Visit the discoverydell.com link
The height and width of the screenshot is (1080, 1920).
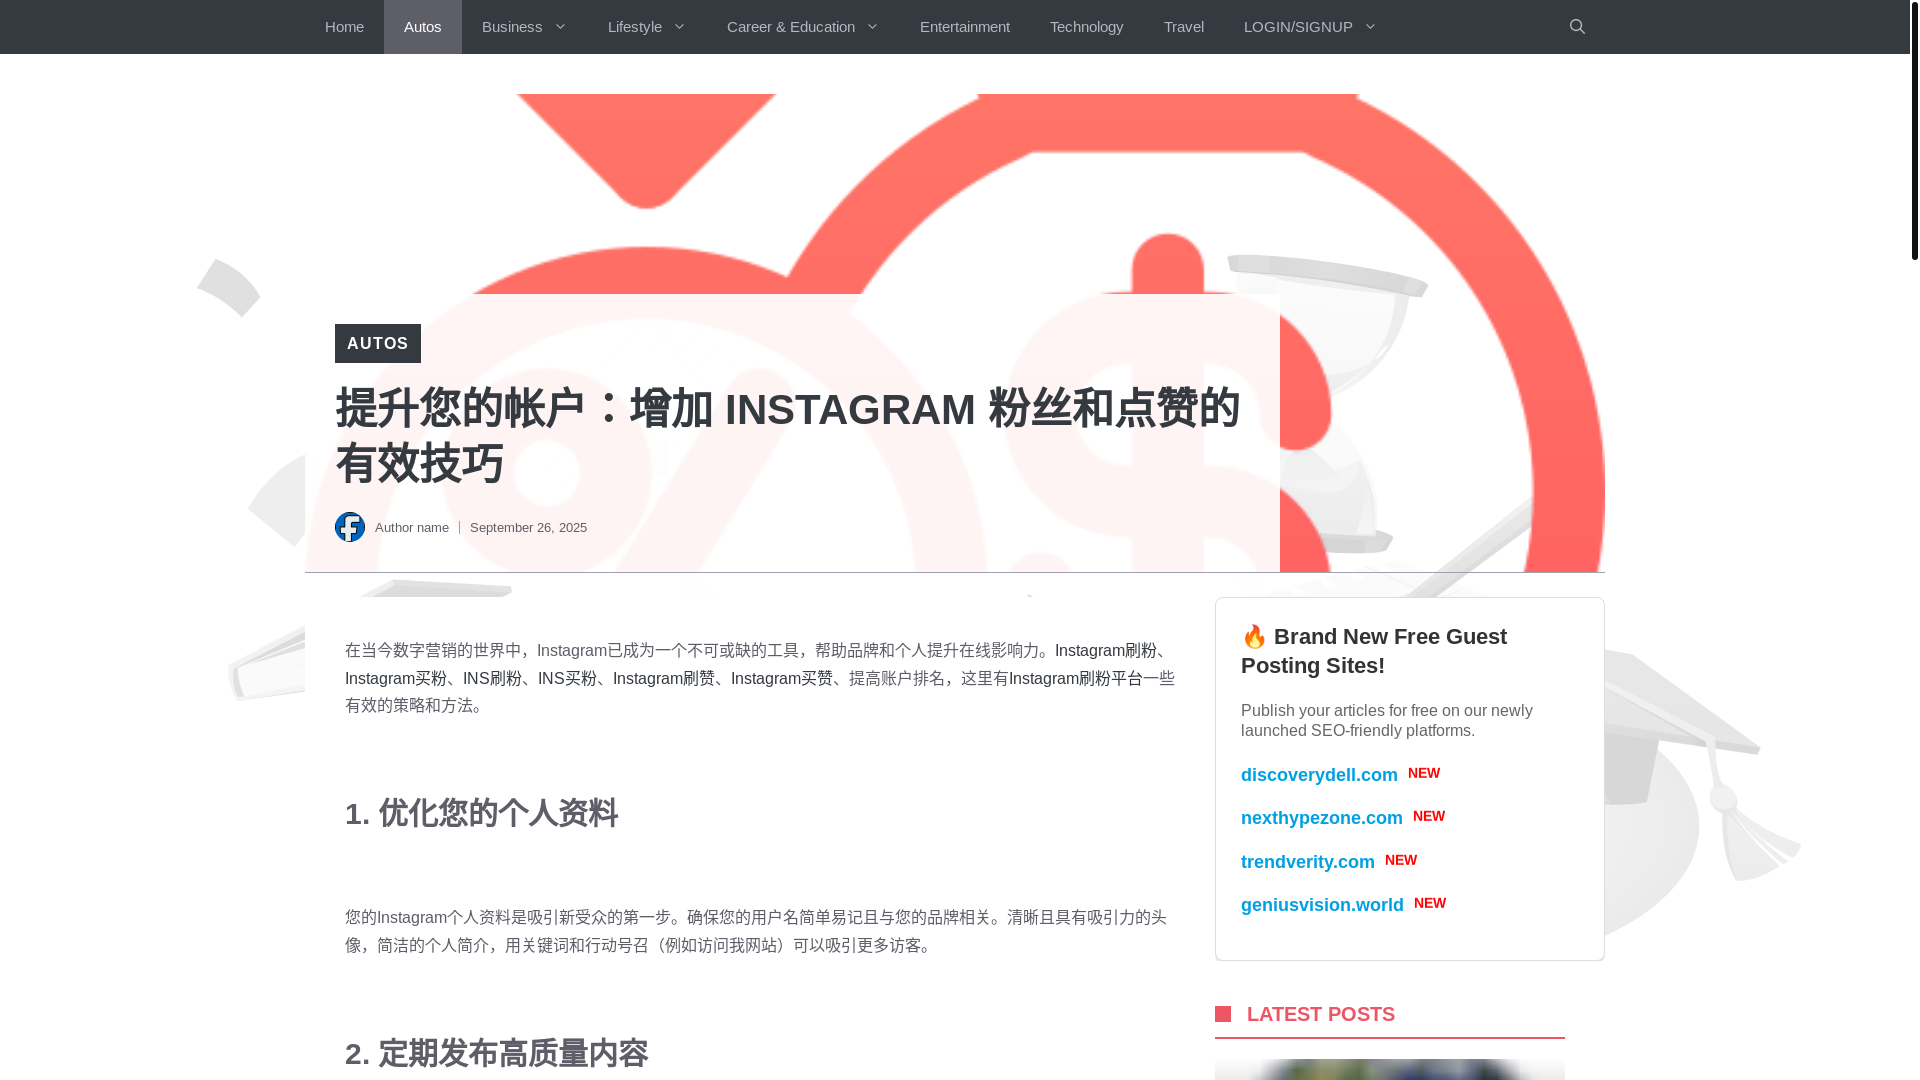[x=1318, y=775]
